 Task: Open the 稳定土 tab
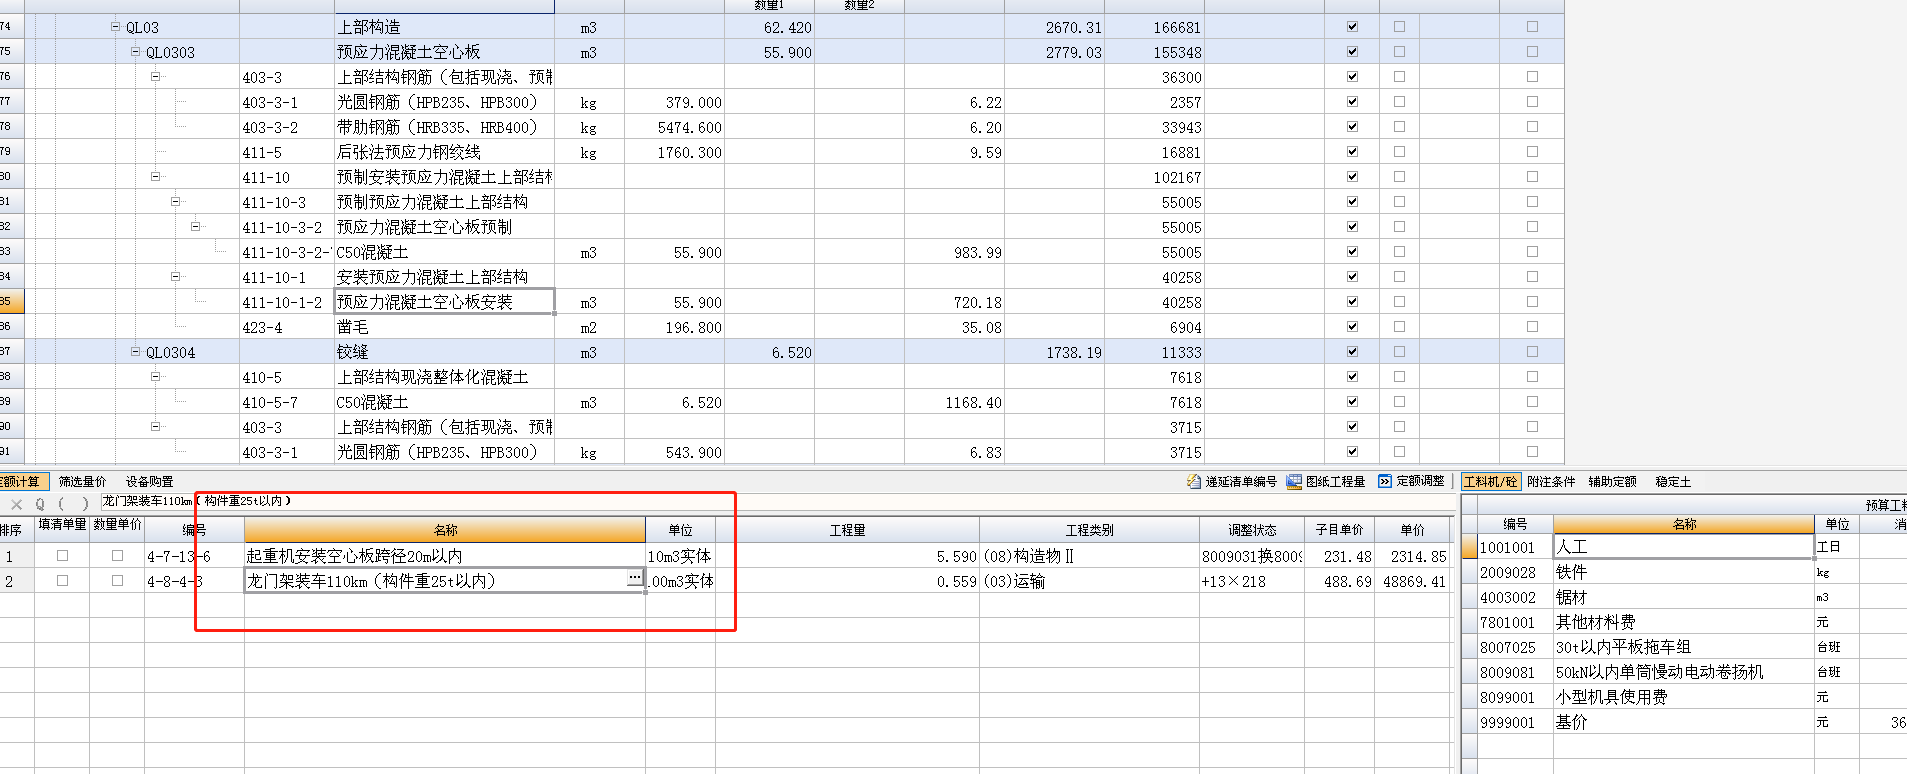1673,481
